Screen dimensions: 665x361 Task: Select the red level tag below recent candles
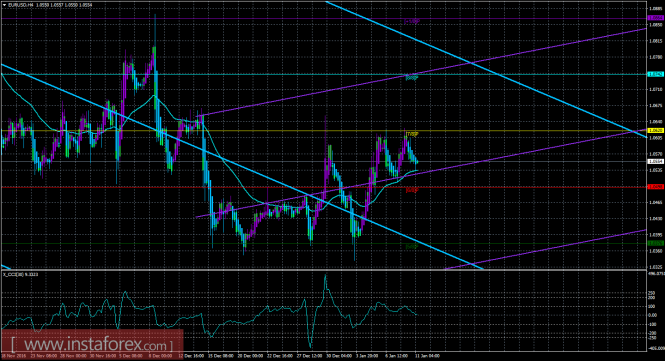[x=412, y=190]
